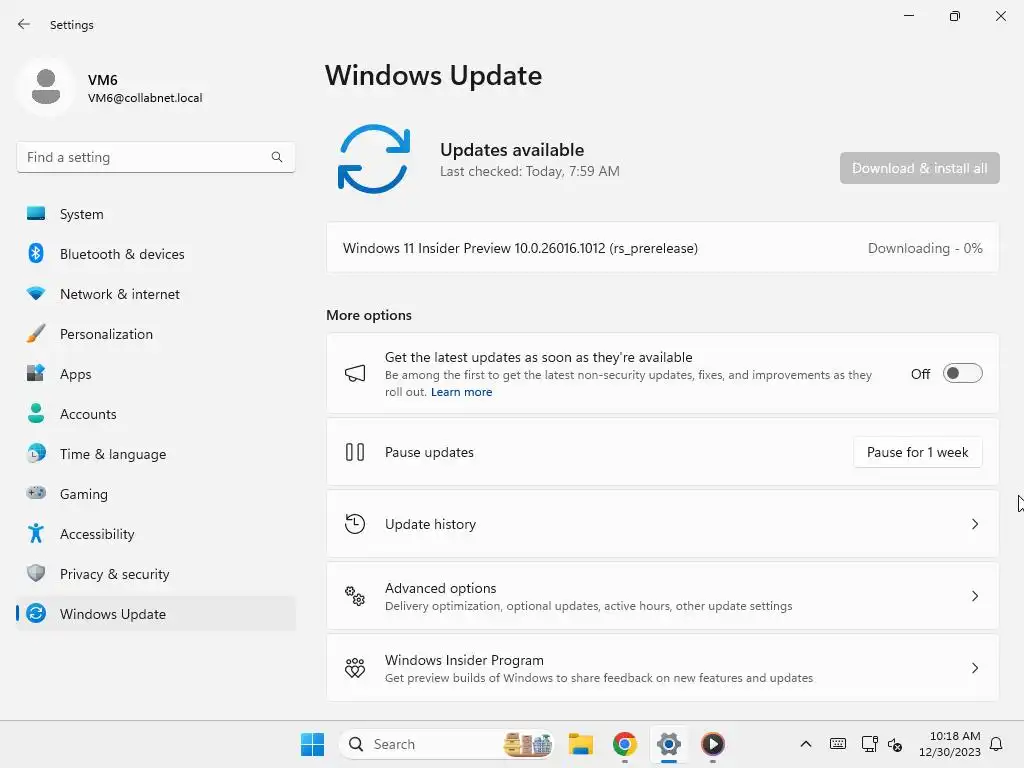This screenshot has width=1024, height=768.
Task: Click the Windows Insider Program title
Action: point(464,660)
